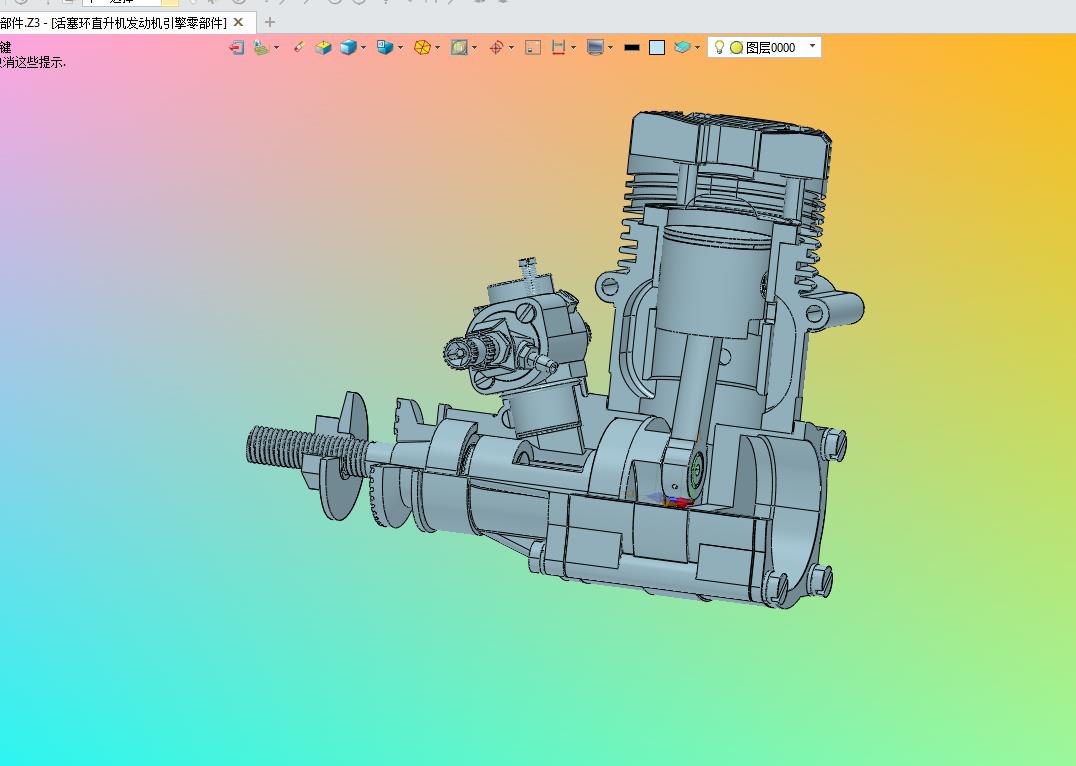Click the blue shaded cube icon
The height and width of the screenshot is (766, 1076).
click(x=349, y=47)
